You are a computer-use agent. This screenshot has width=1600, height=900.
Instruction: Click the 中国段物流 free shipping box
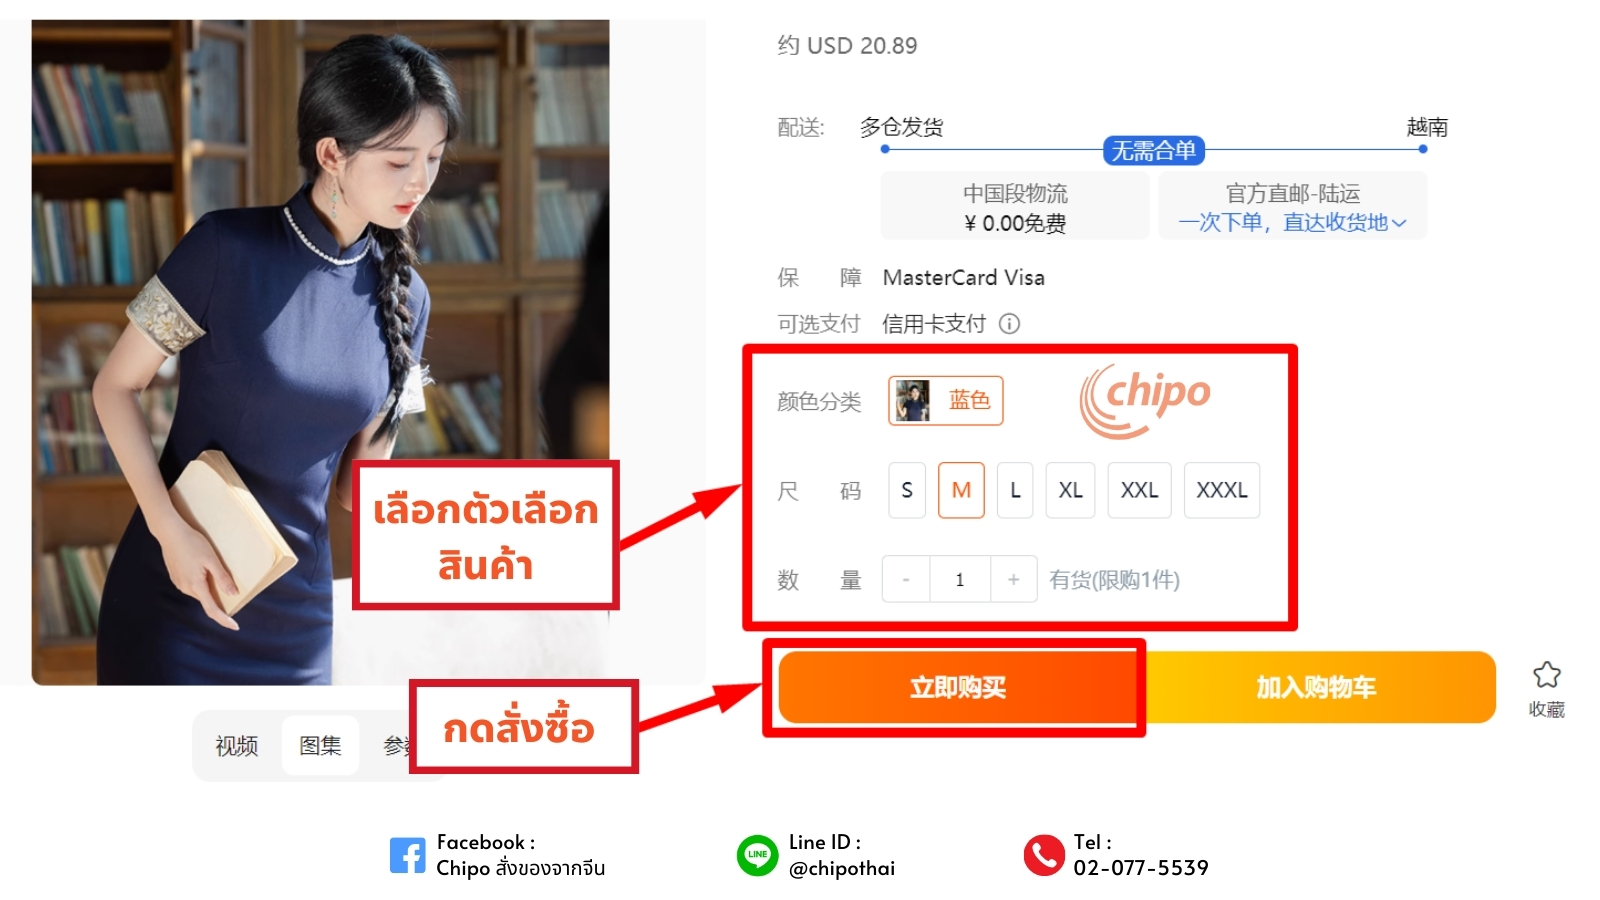click(1015, 206)
